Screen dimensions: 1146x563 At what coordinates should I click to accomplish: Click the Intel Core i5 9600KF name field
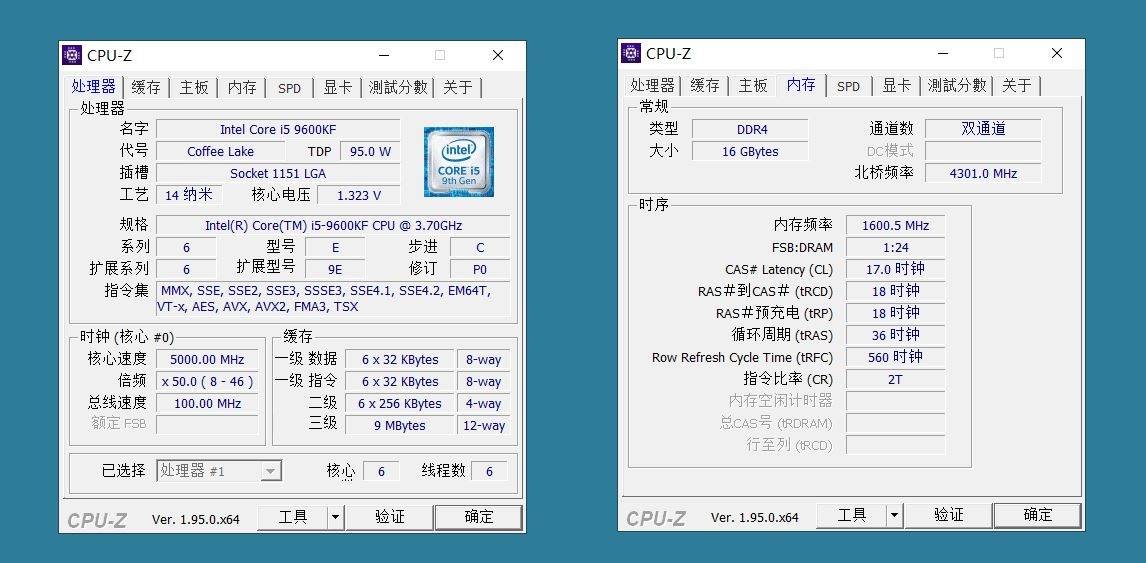click(278, 129)
